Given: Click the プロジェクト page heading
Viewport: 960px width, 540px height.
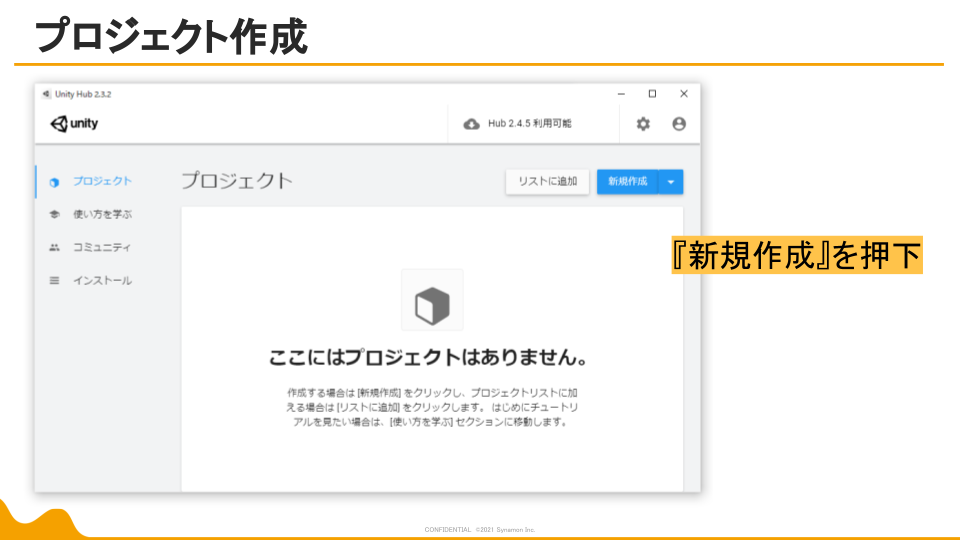Looking at the screenshot, I should [x=237, y=181].
